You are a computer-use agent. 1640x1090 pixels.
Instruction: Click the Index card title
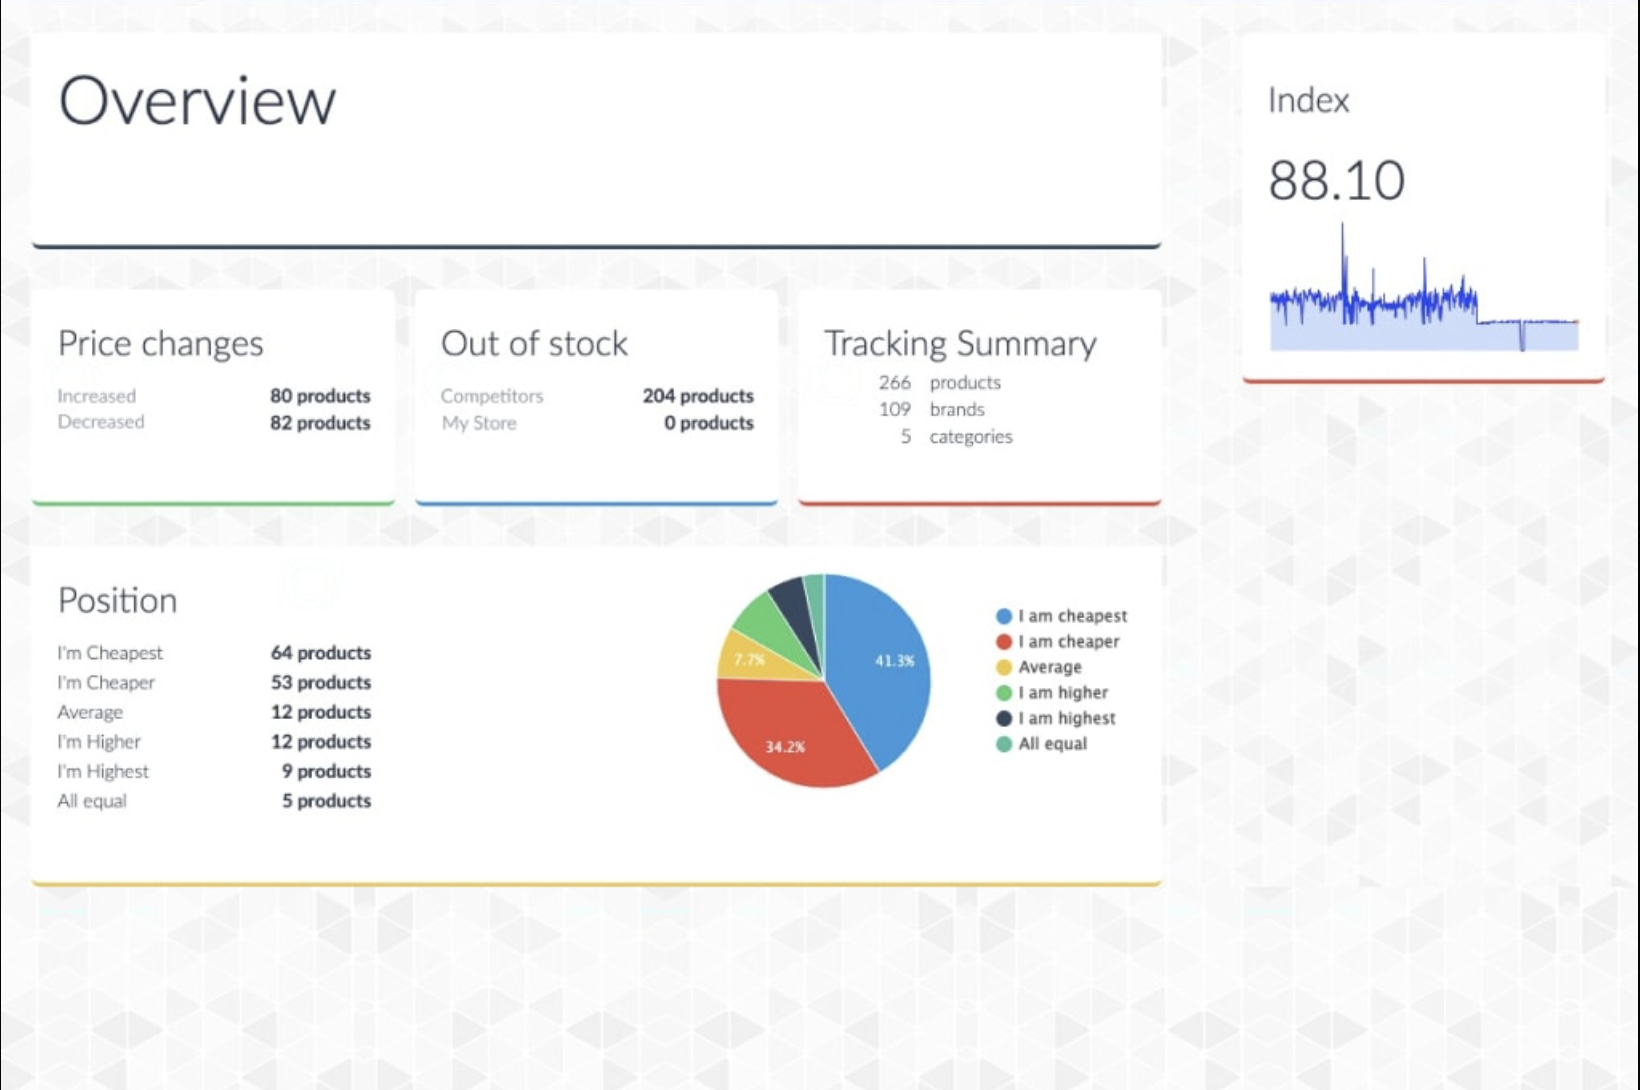1309,100
